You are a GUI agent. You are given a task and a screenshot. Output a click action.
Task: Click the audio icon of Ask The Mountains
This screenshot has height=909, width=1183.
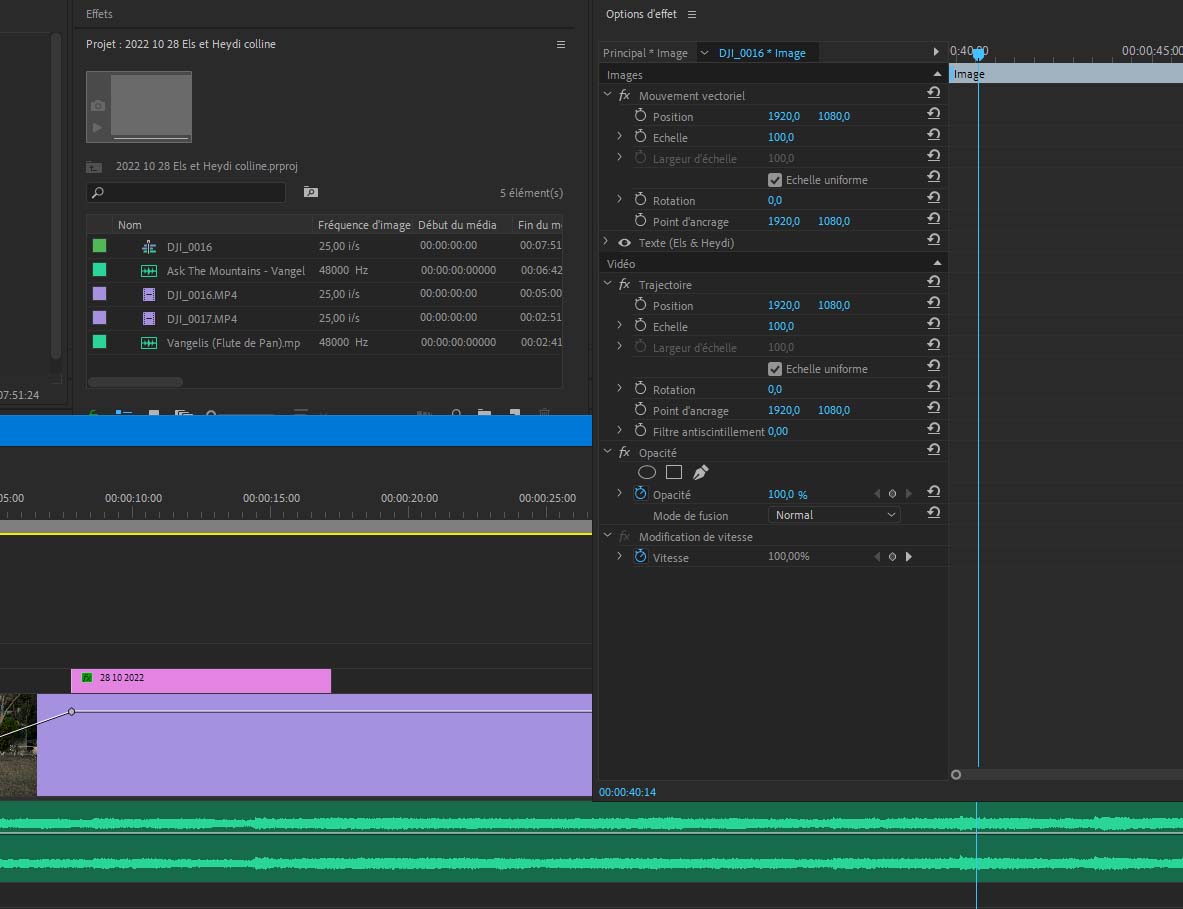149,271
